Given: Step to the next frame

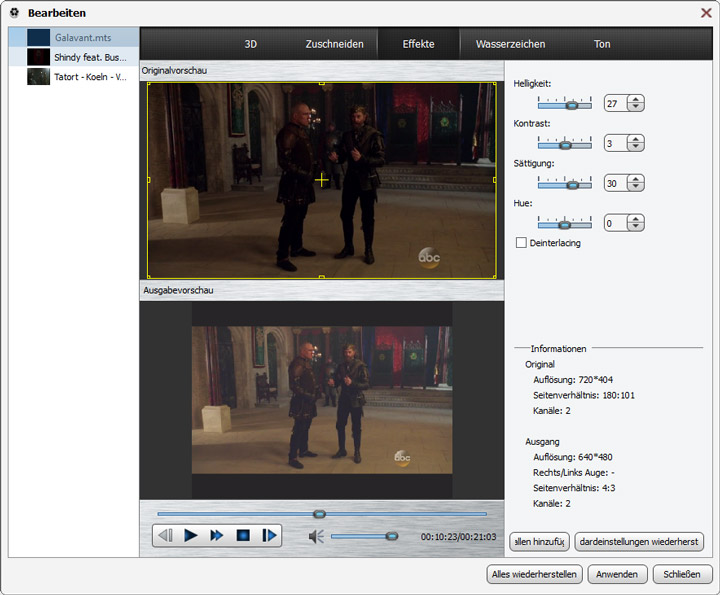Looking at the screenshot, I should (269, 535).
